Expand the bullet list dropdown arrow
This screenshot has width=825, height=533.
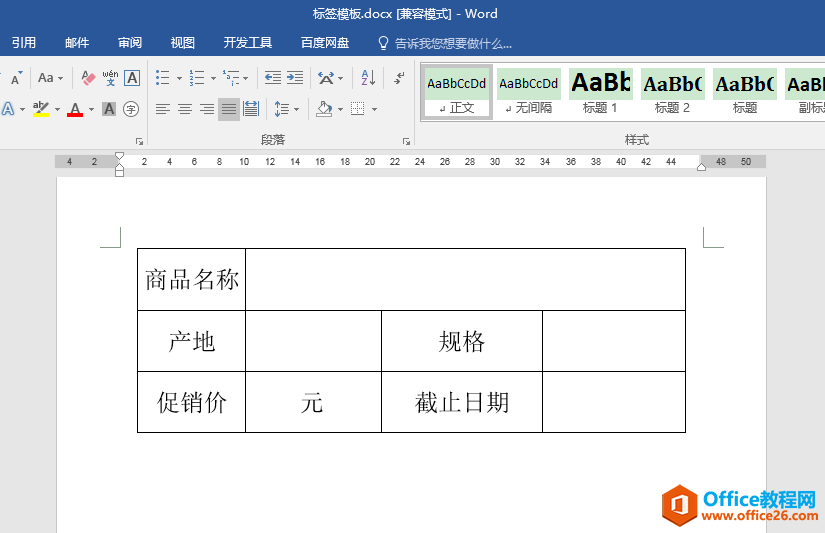179,78
